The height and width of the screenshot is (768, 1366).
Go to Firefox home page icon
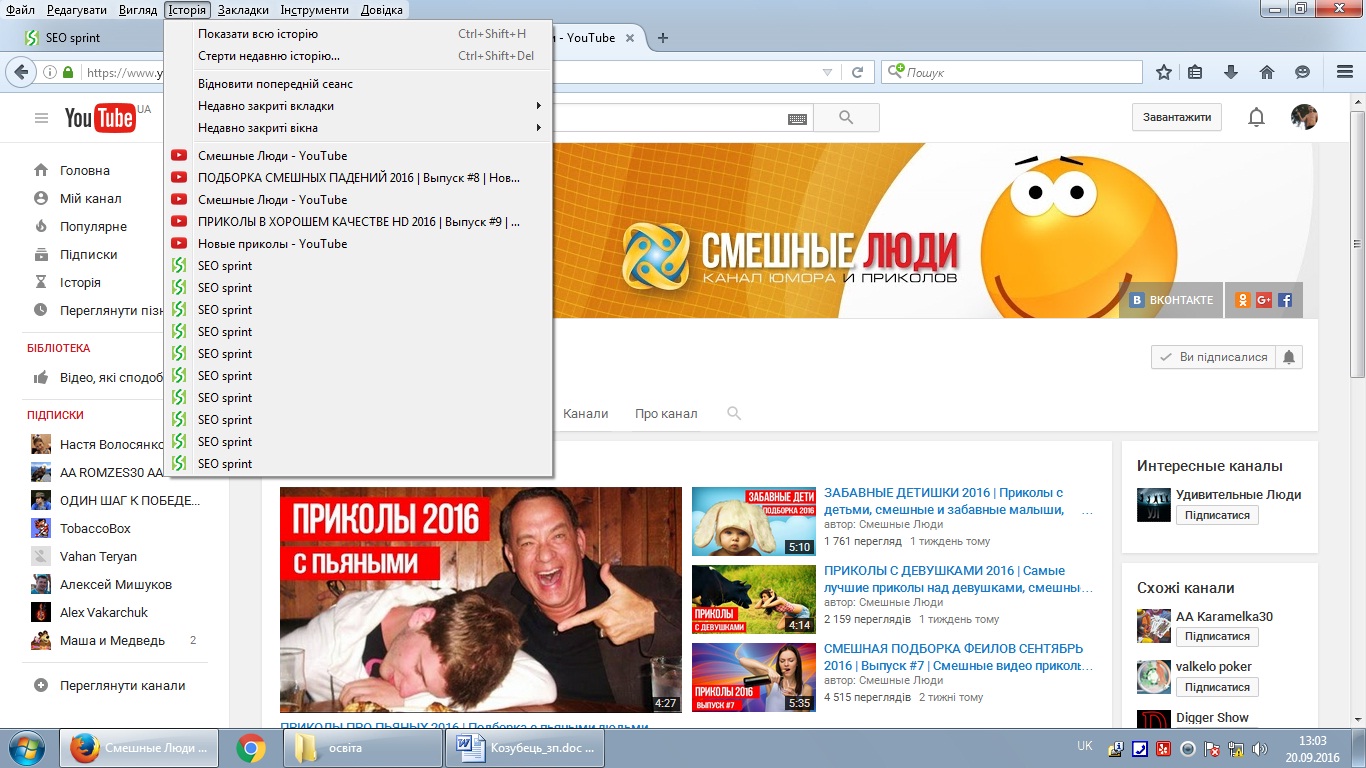1267,72
